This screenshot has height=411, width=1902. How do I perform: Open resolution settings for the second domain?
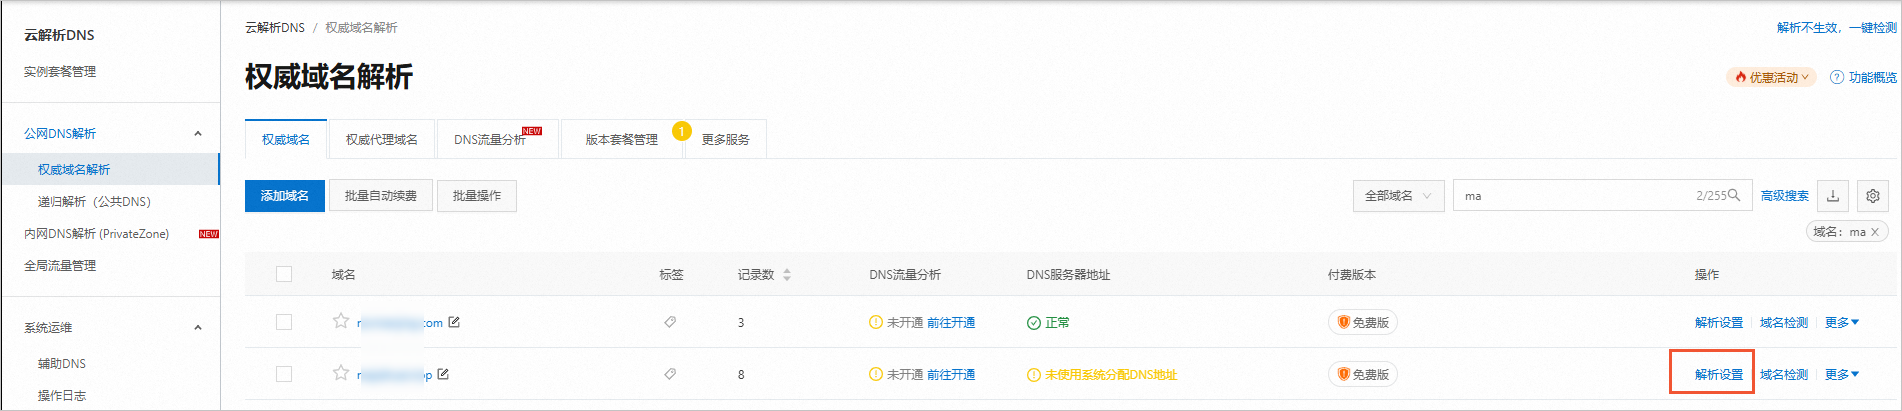[1718, 374]
